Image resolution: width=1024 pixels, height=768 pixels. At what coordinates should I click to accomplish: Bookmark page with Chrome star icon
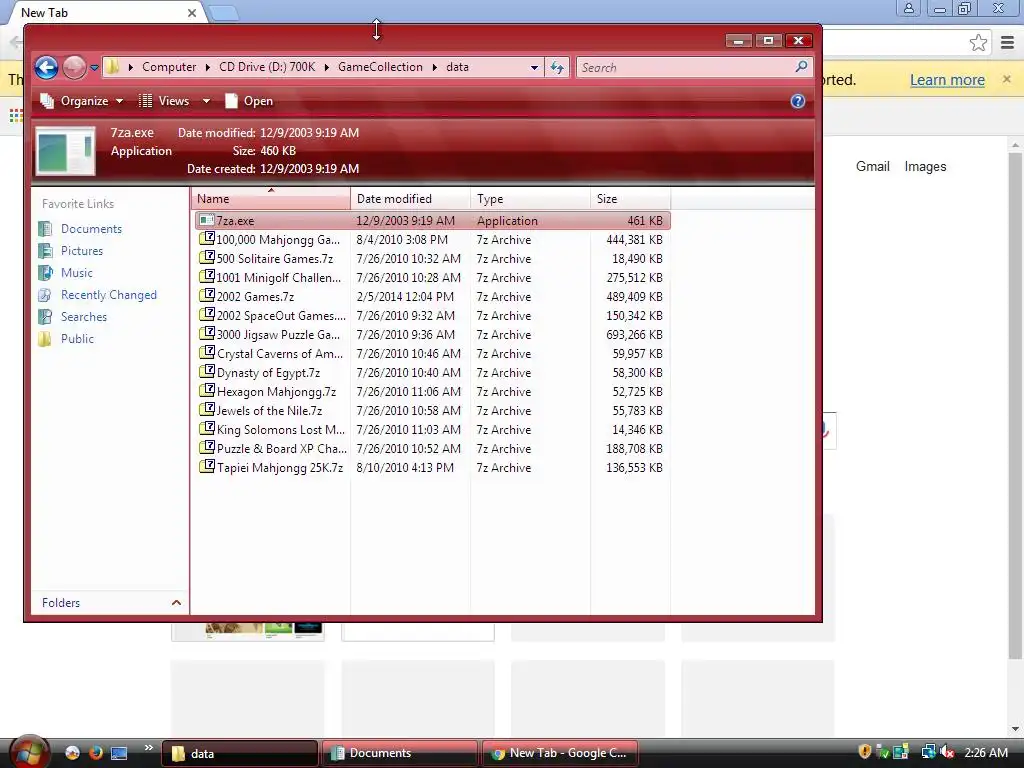[x=978, y=43]
